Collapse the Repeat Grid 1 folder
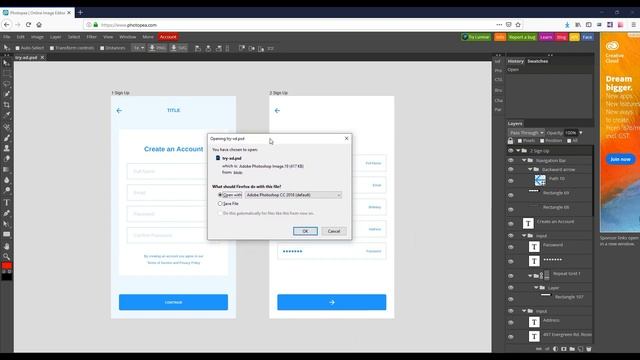 click(x=530, y=276)
